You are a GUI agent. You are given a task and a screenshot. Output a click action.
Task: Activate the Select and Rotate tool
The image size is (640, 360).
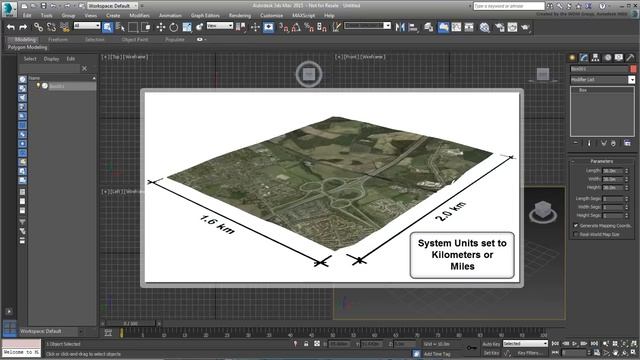coord(173,27)
